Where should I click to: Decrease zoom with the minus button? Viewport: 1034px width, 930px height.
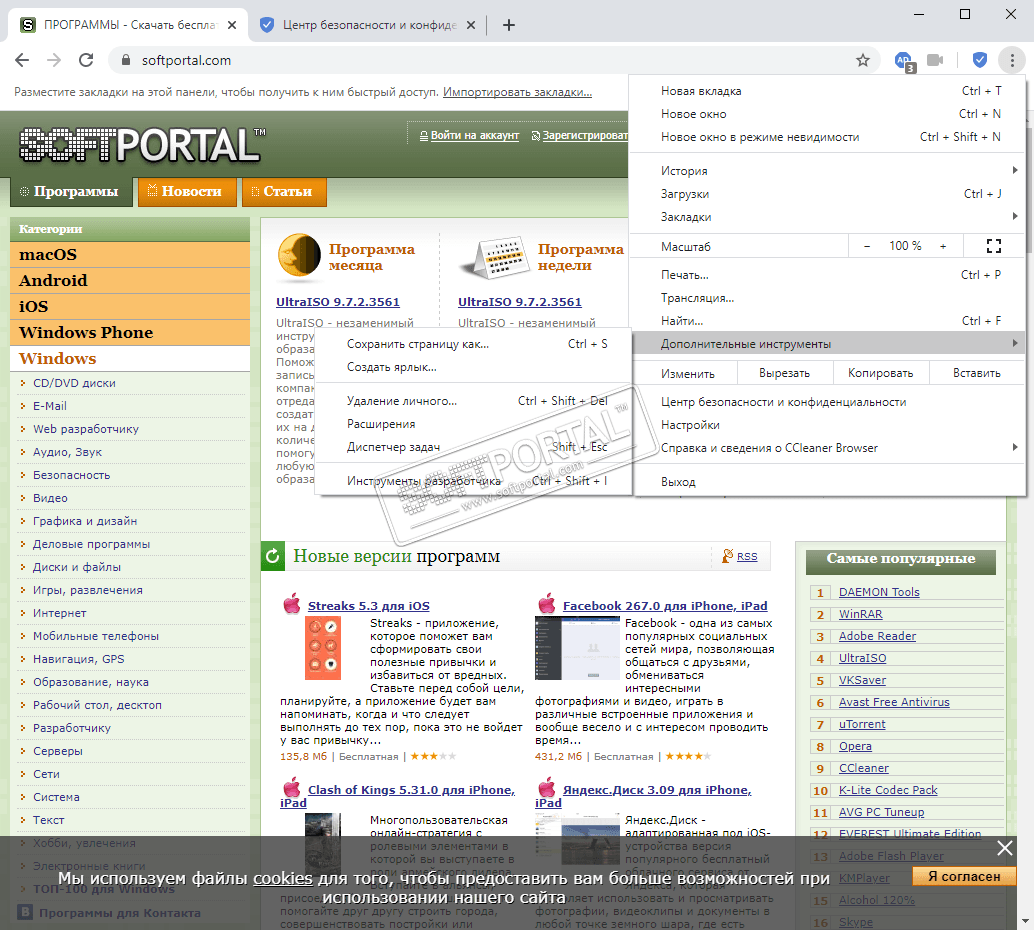867,246
